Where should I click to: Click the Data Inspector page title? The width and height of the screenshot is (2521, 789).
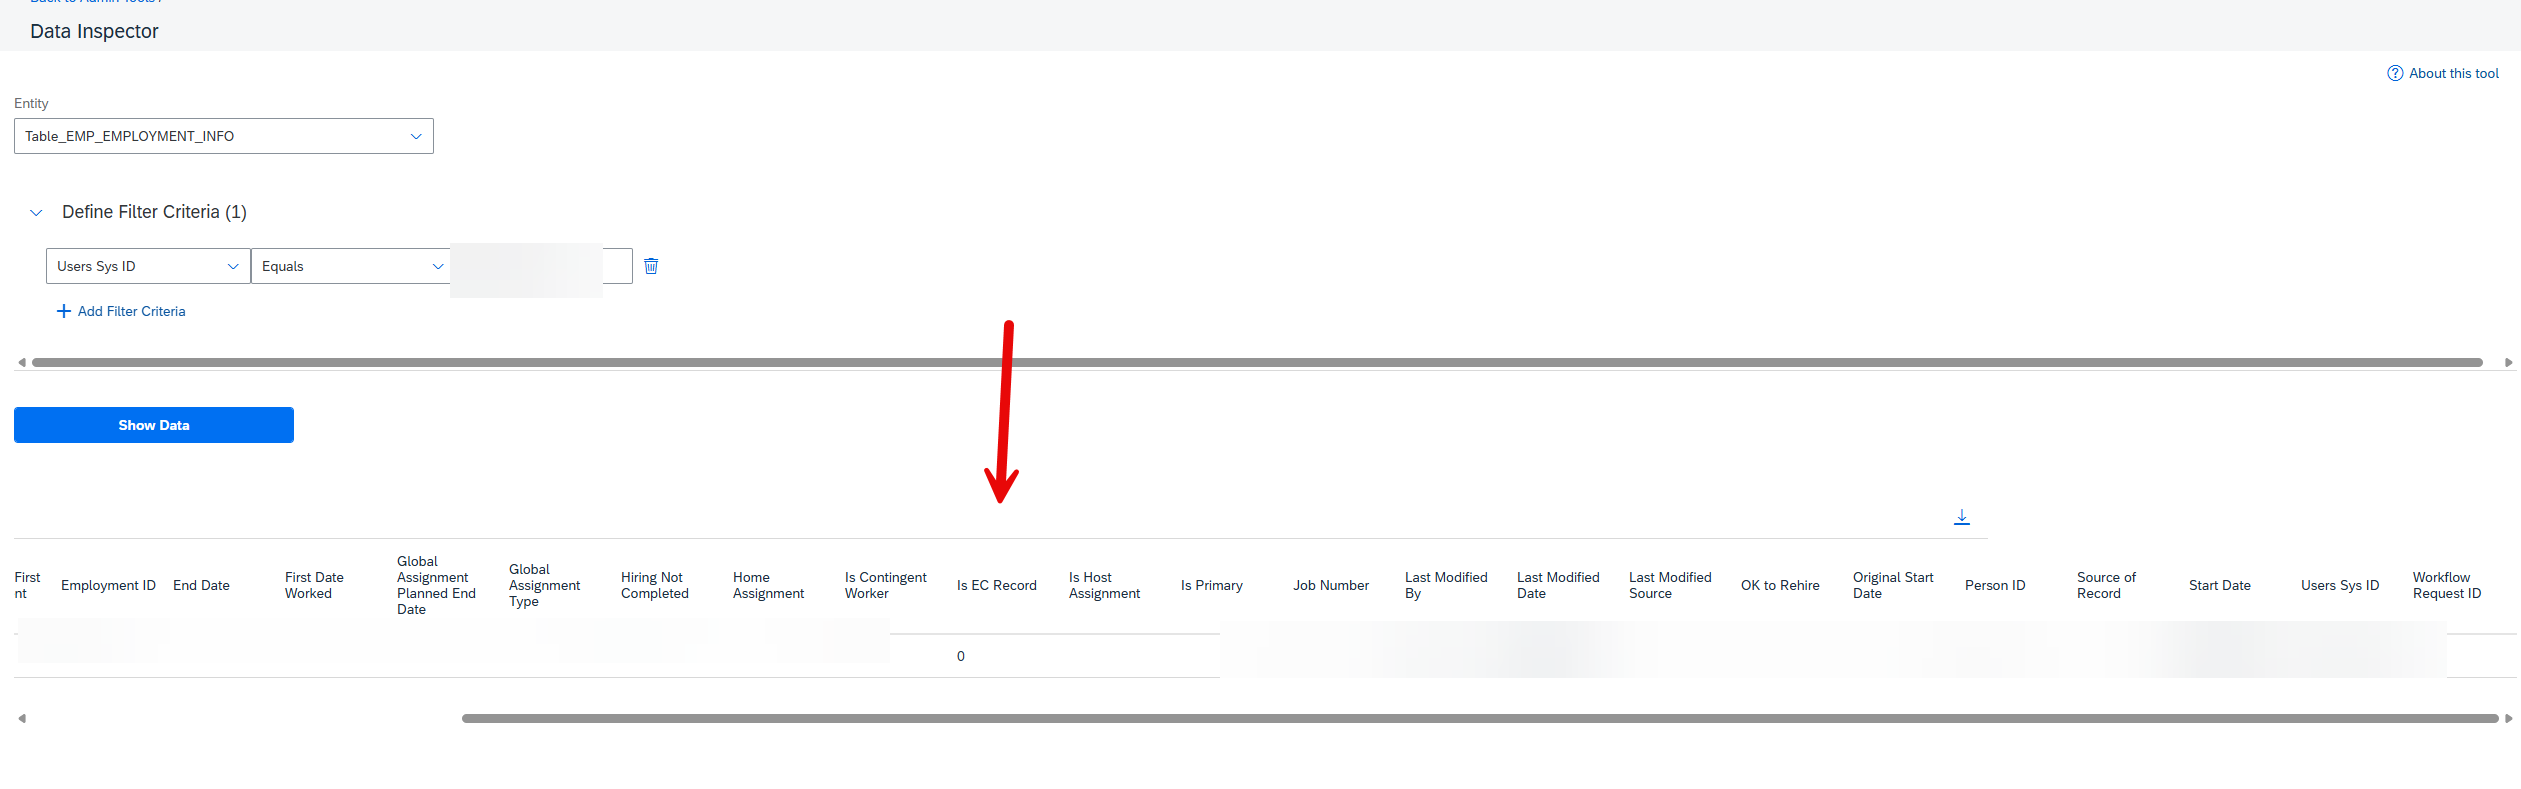(x=94, y=31)
